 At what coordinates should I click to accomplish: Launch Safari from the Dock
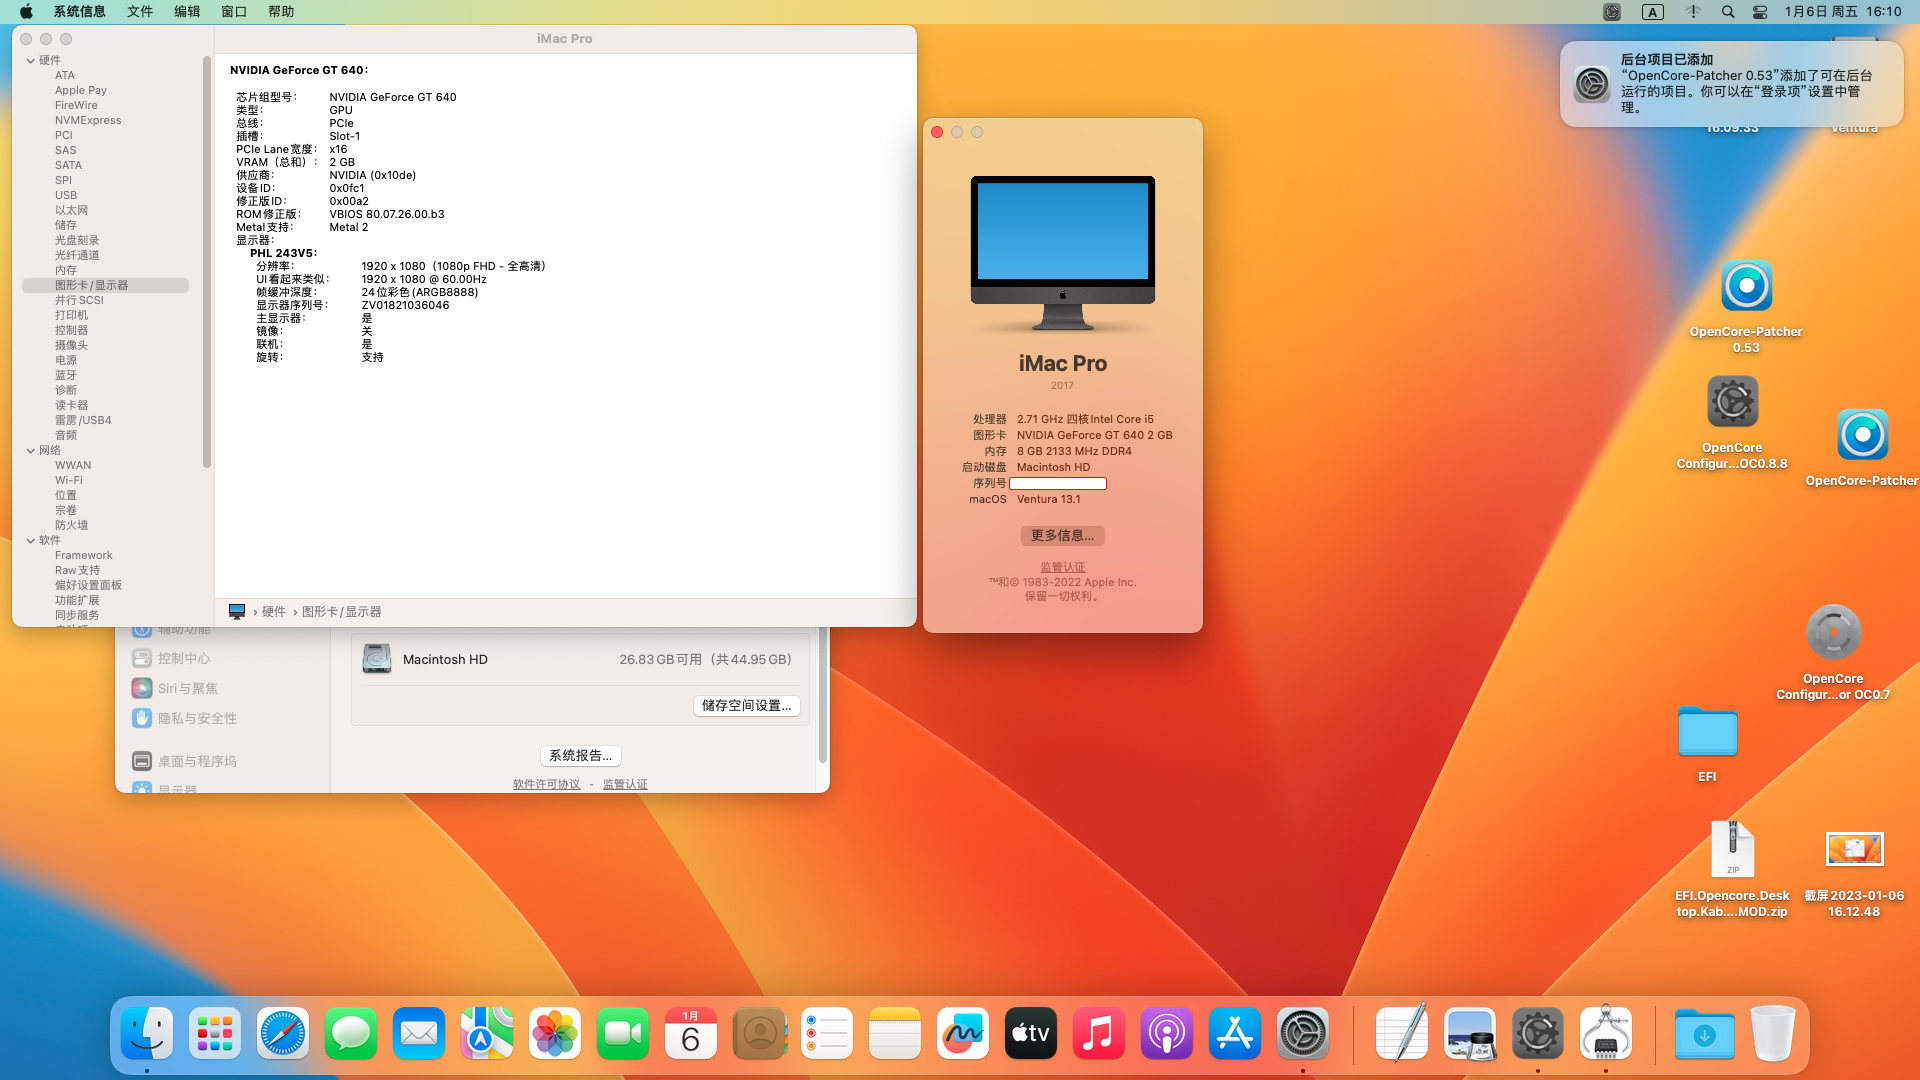(x=283, y=1033)
